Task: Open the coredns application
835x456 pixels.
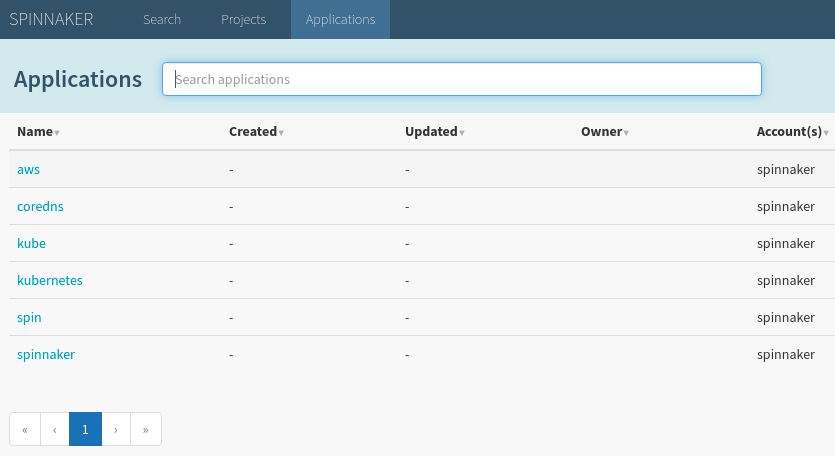Action: (40, 206)
